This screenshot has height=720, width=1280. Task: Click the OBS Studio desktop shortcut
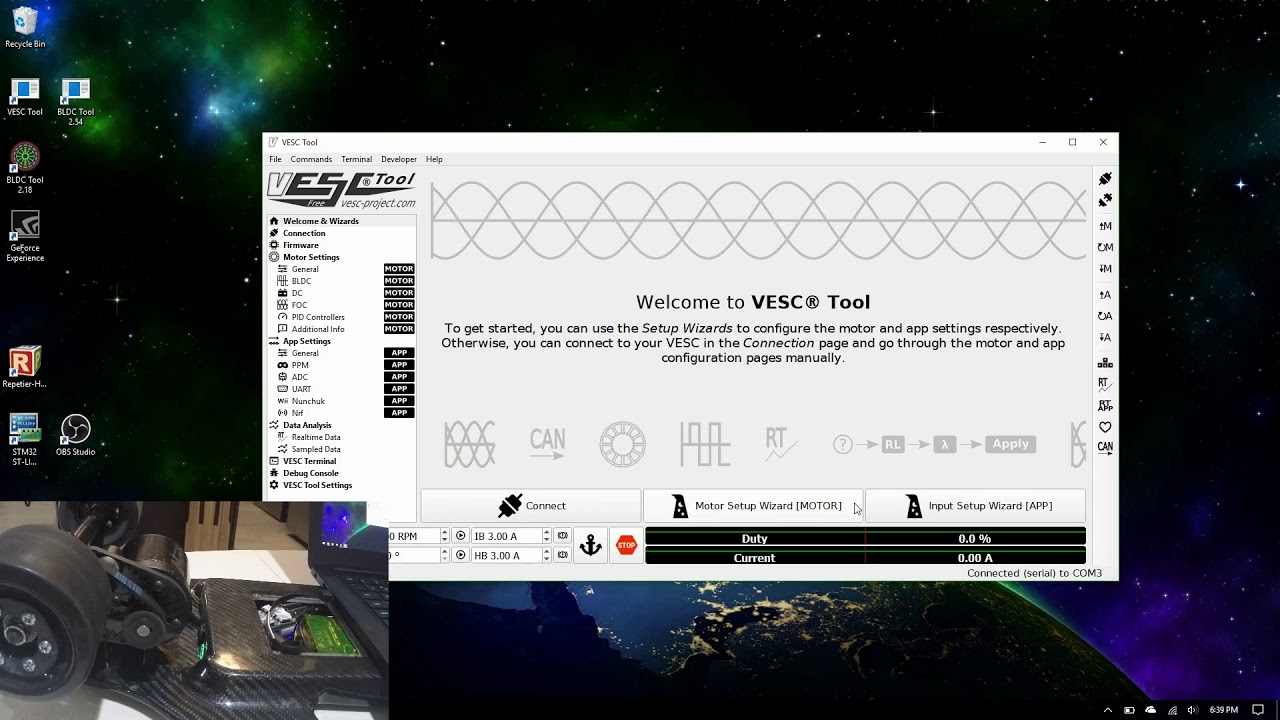coord(75,436)
